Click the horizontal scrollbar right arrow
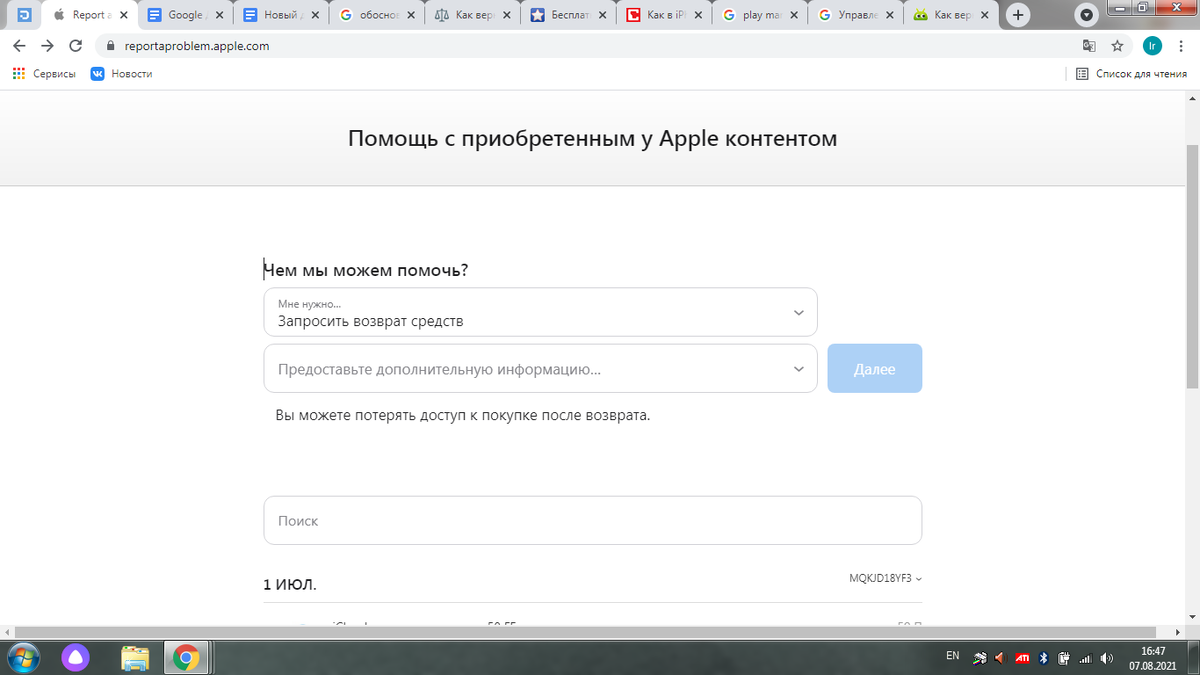This screenshot has height=675, width=1200. (x=1178, y=632)
